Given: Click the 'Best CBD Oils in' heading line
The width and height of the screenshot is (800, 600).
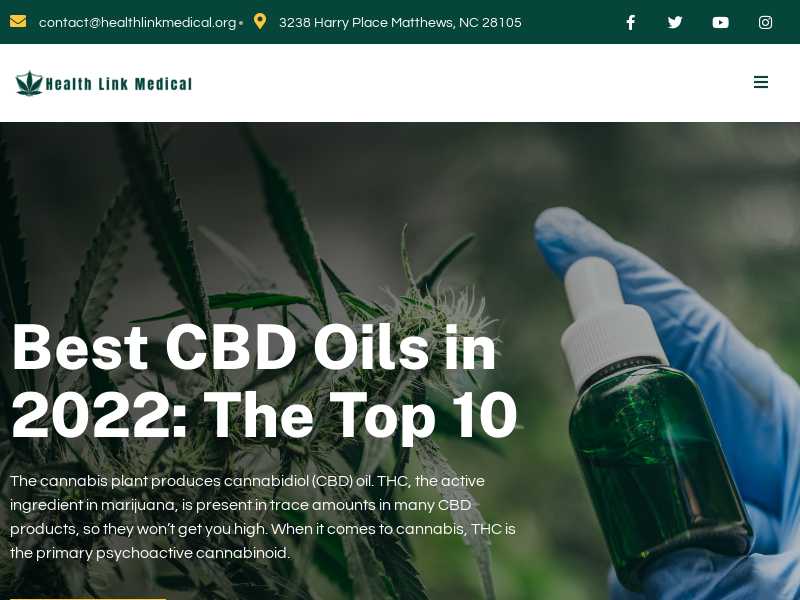Looking at the screenshot, I should pos(254,347).
